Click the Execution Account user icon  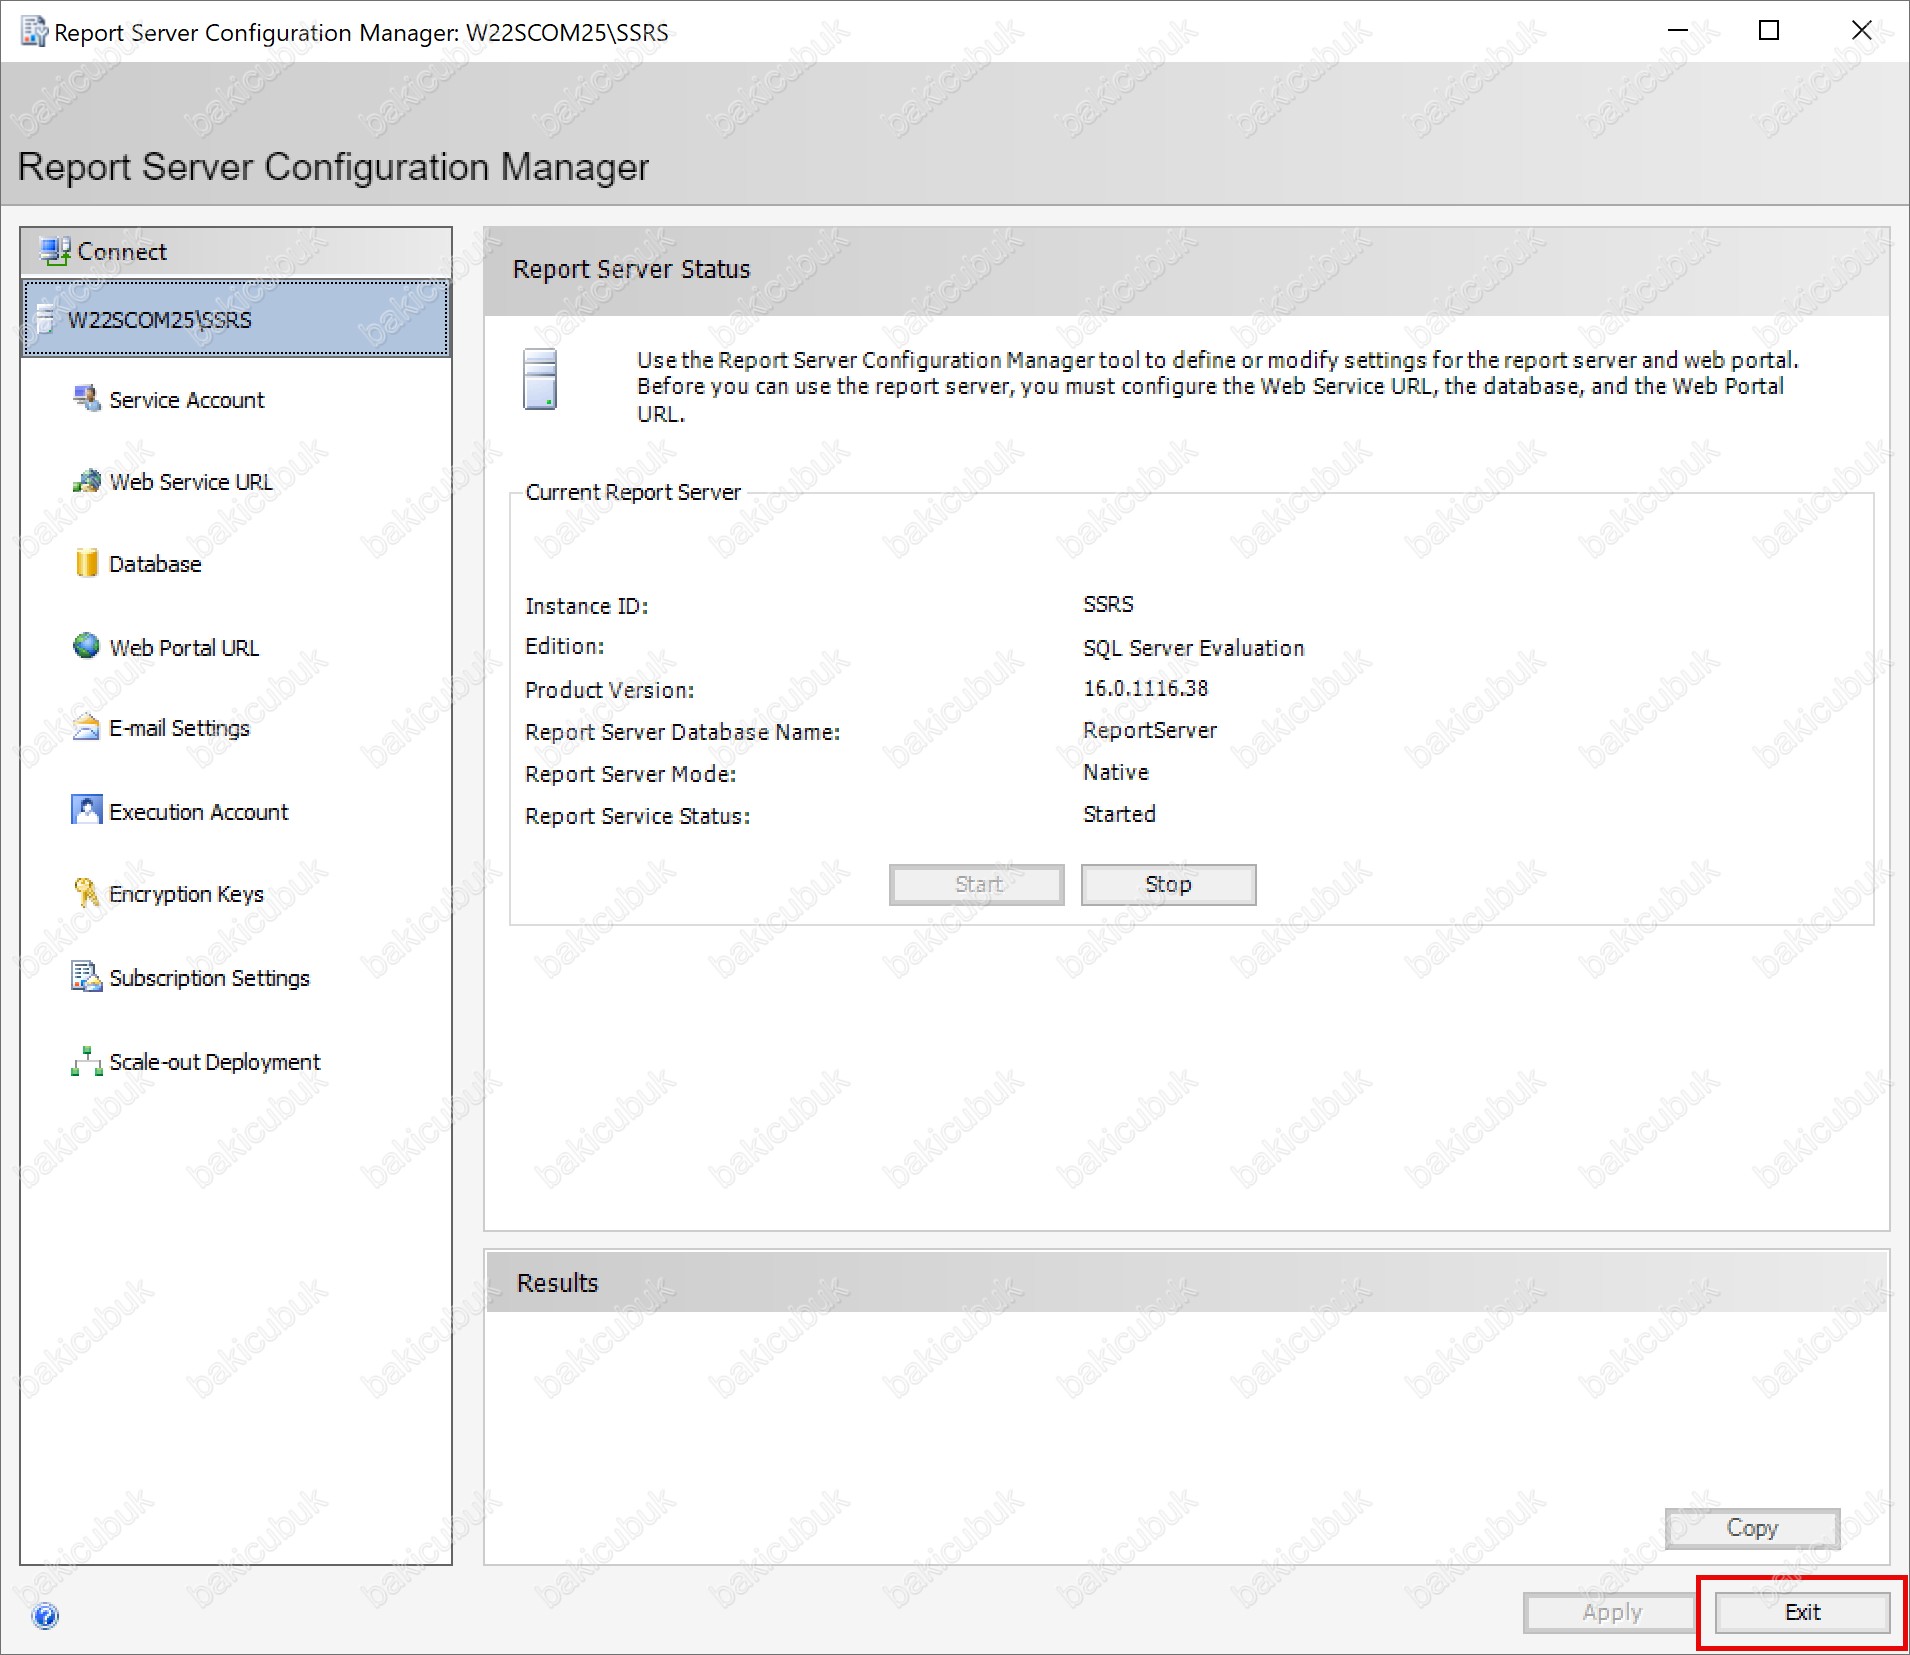click(x=87, y=809)
